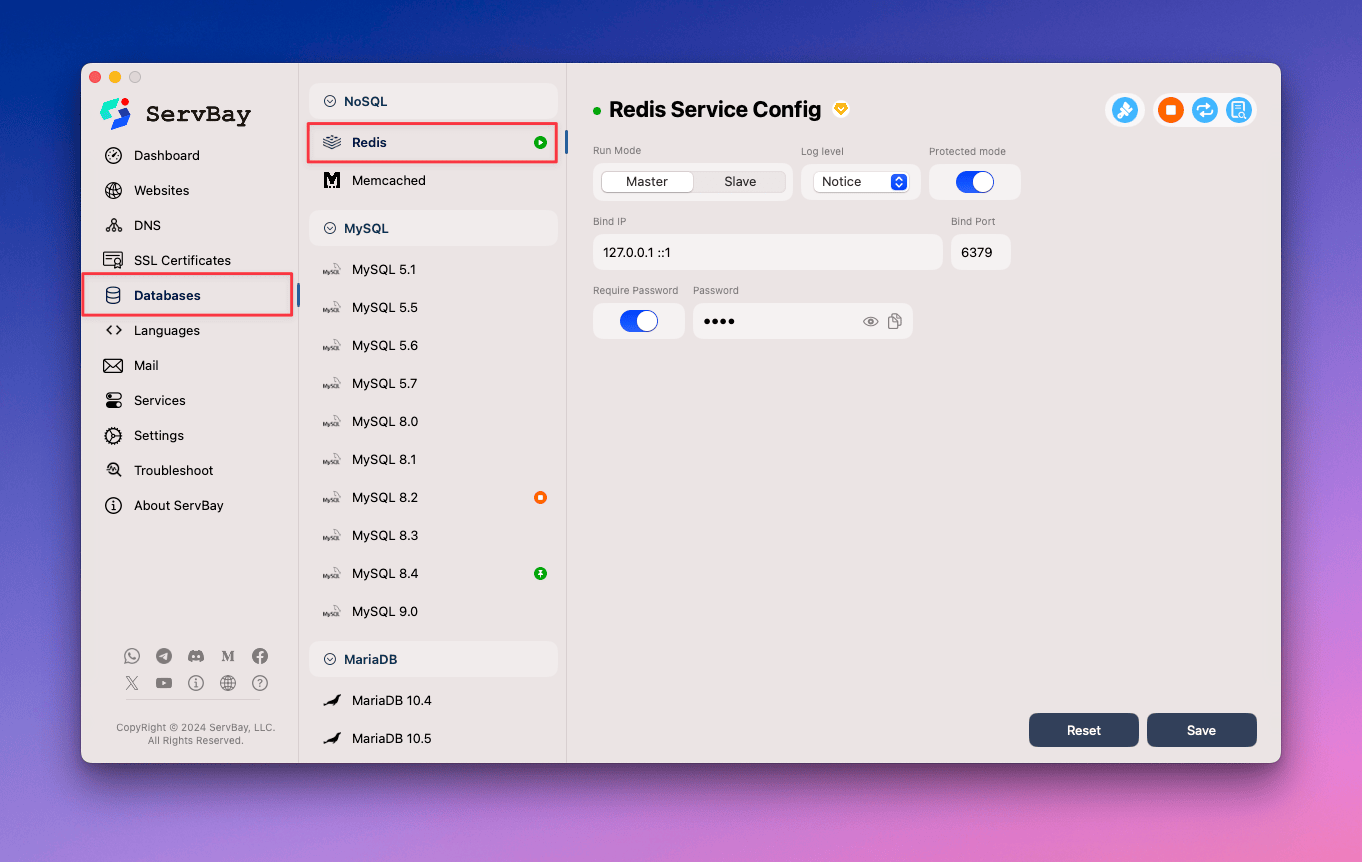
Task: Disable Protected mode for Redis
Action: [x=974, y=181]
